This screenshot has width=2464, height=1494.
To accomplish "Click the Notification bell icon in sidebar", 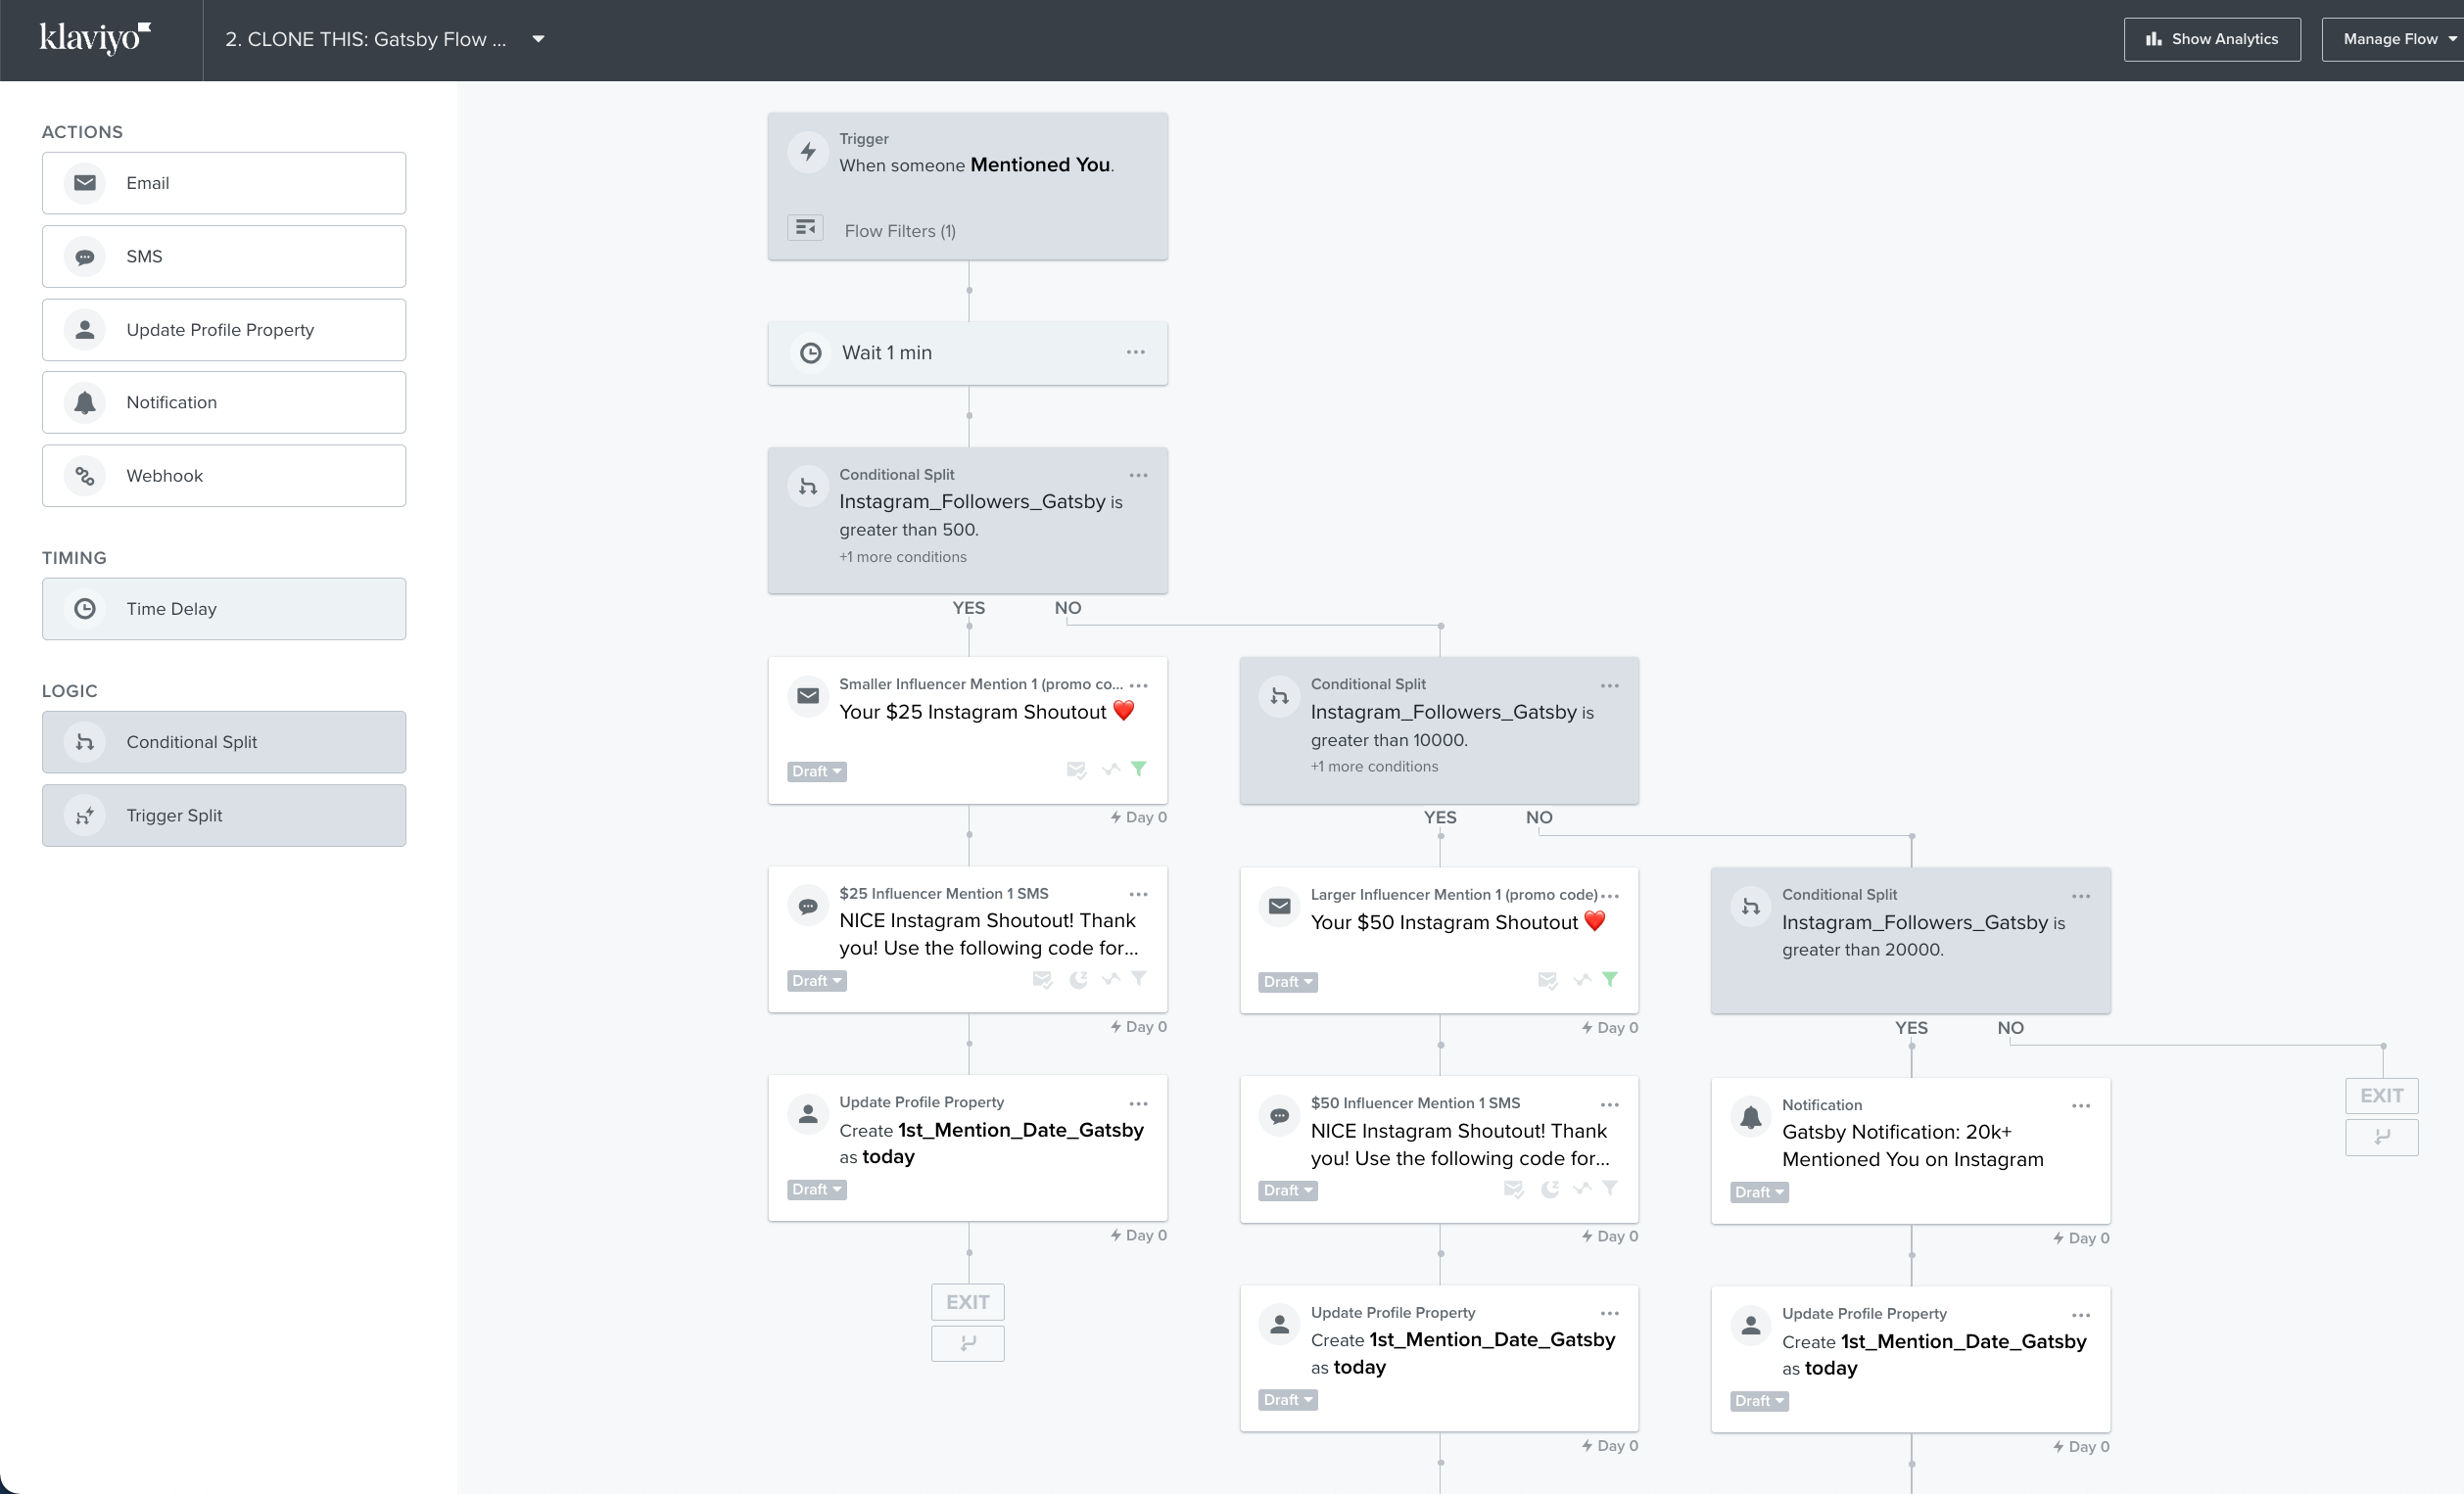I will point(85,402).
